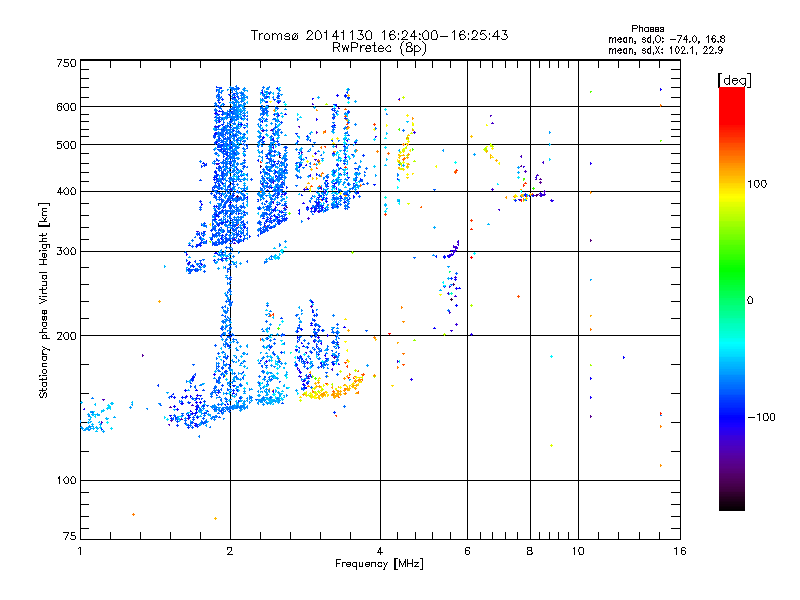Click the y-axis tick label "200"
This screenshot has width=800, height=600.
point(66,336)
